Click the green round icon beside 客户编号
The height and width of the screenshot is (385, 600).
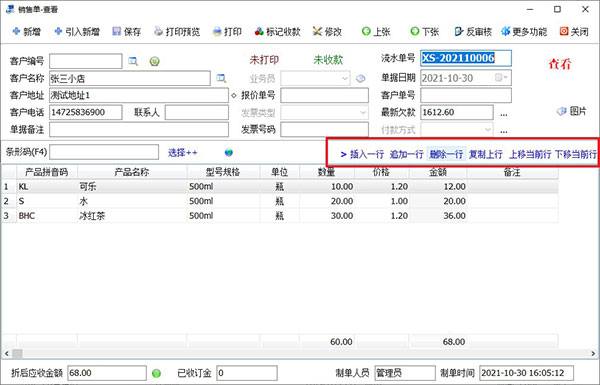(155, 61)
